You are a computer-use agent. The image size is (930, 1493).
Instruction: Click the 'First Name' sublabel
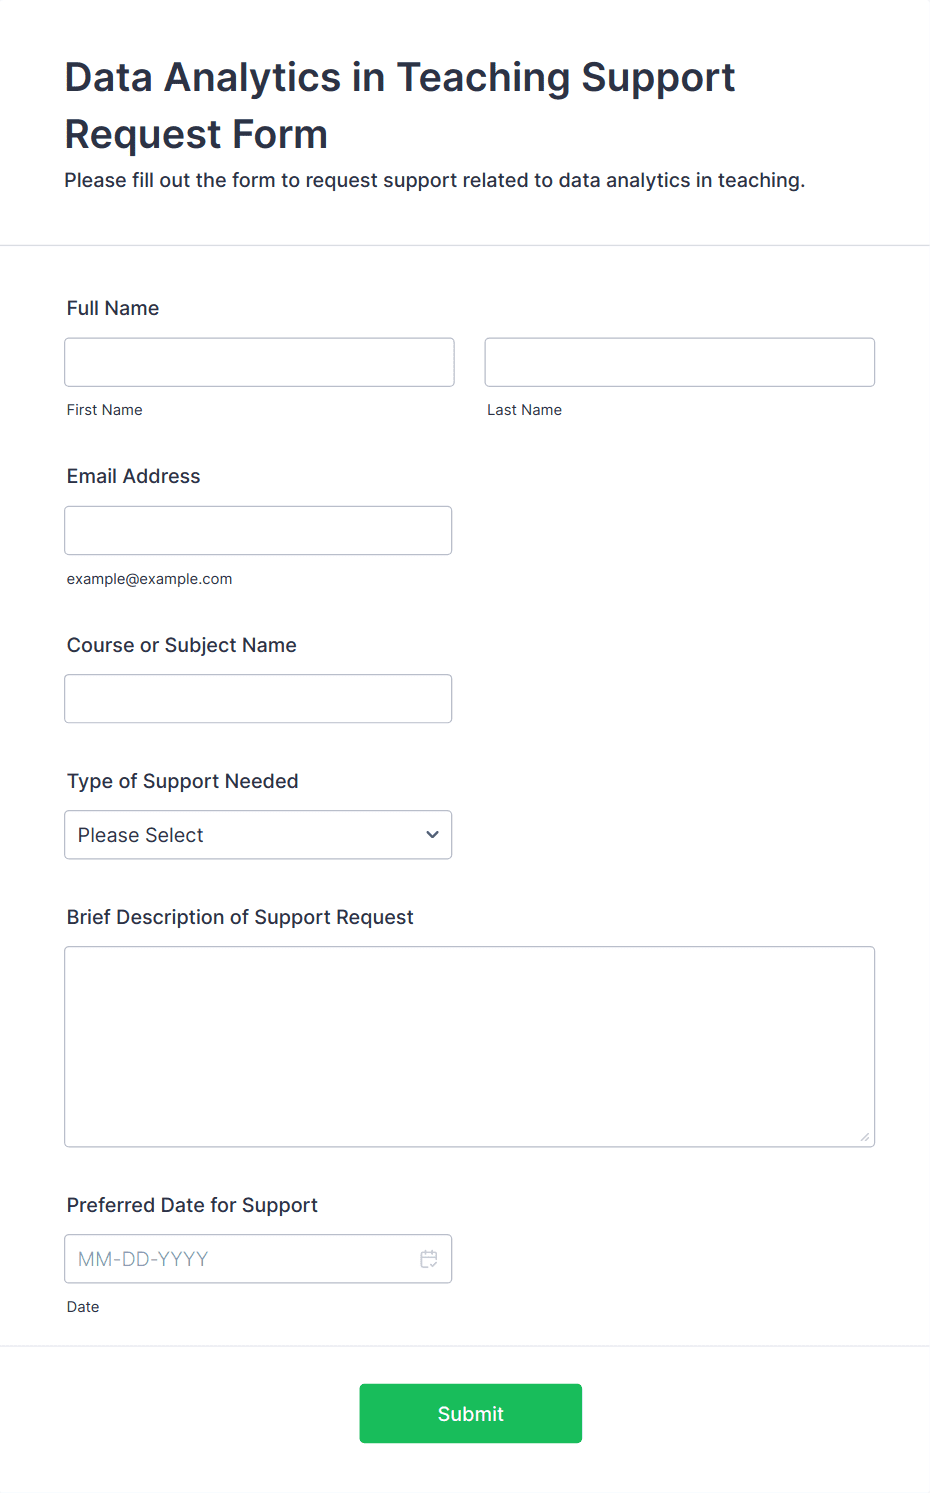pyautogui.click(x=105, y=410)
